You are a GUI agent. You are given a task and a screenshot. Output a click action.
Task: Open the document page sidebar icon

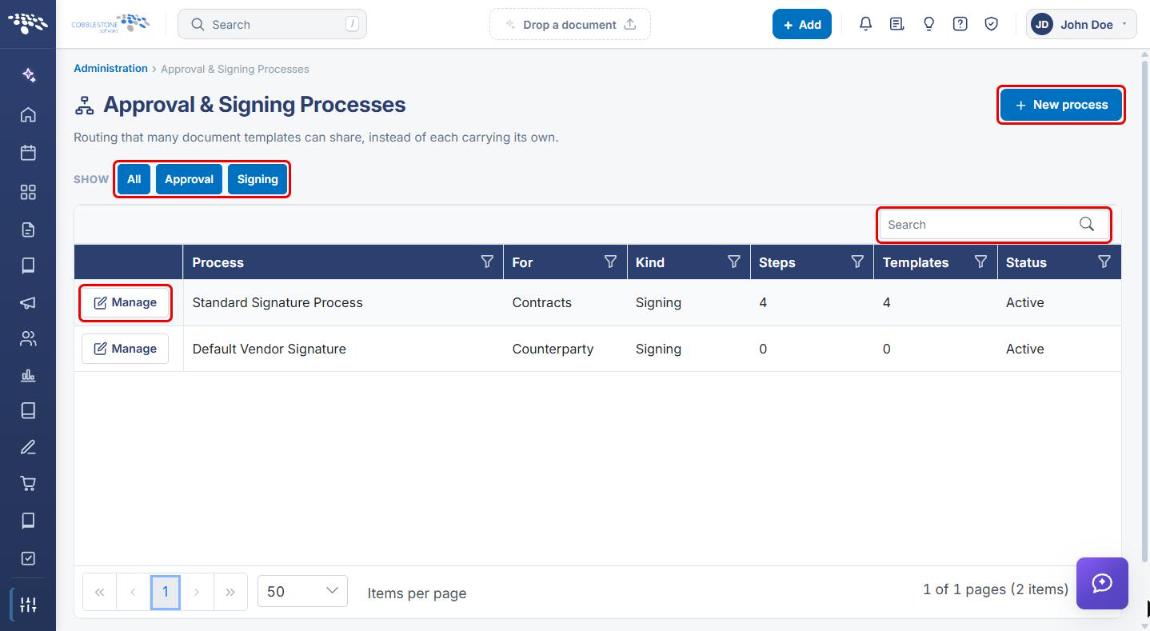(x=28, y=230)
